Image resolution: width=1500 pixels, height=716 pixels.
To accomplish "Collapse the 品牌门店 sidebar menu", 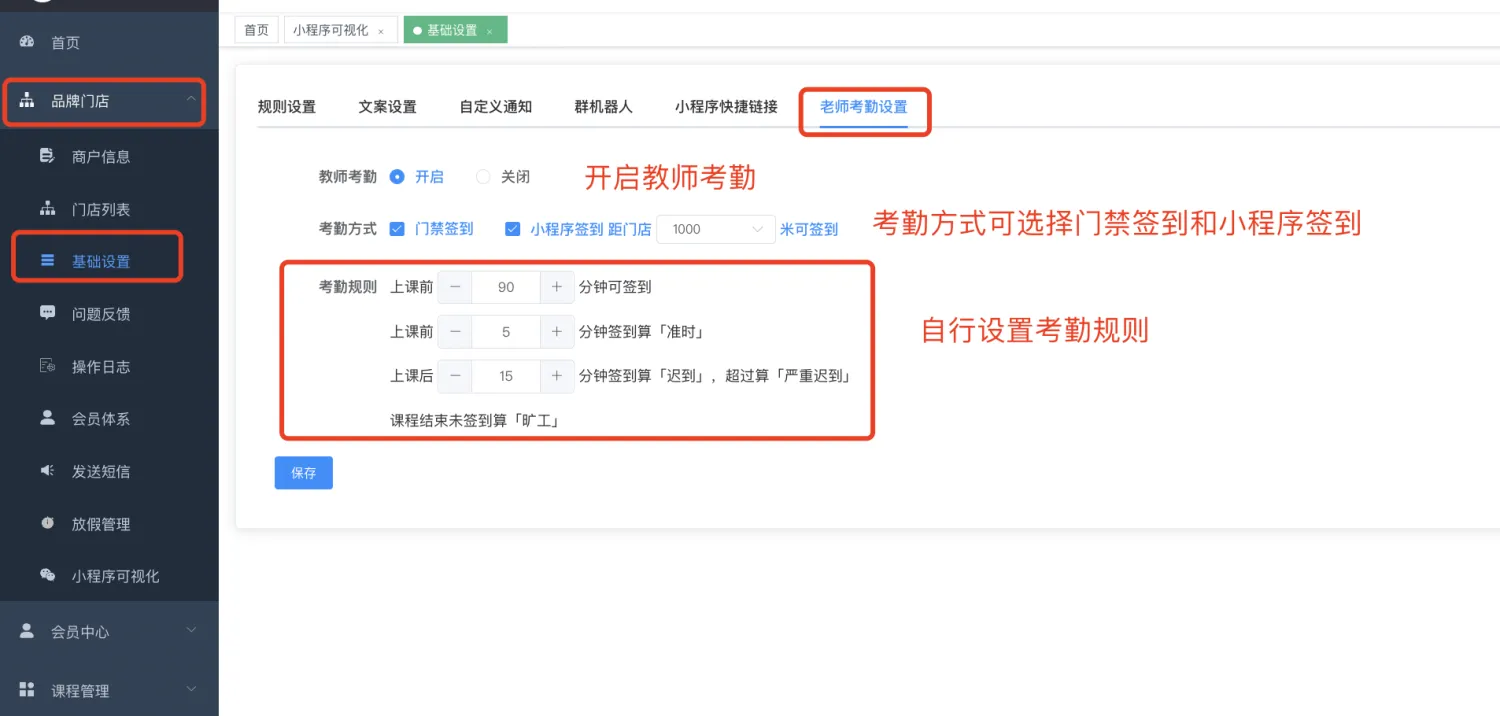I will click(105, 100).
